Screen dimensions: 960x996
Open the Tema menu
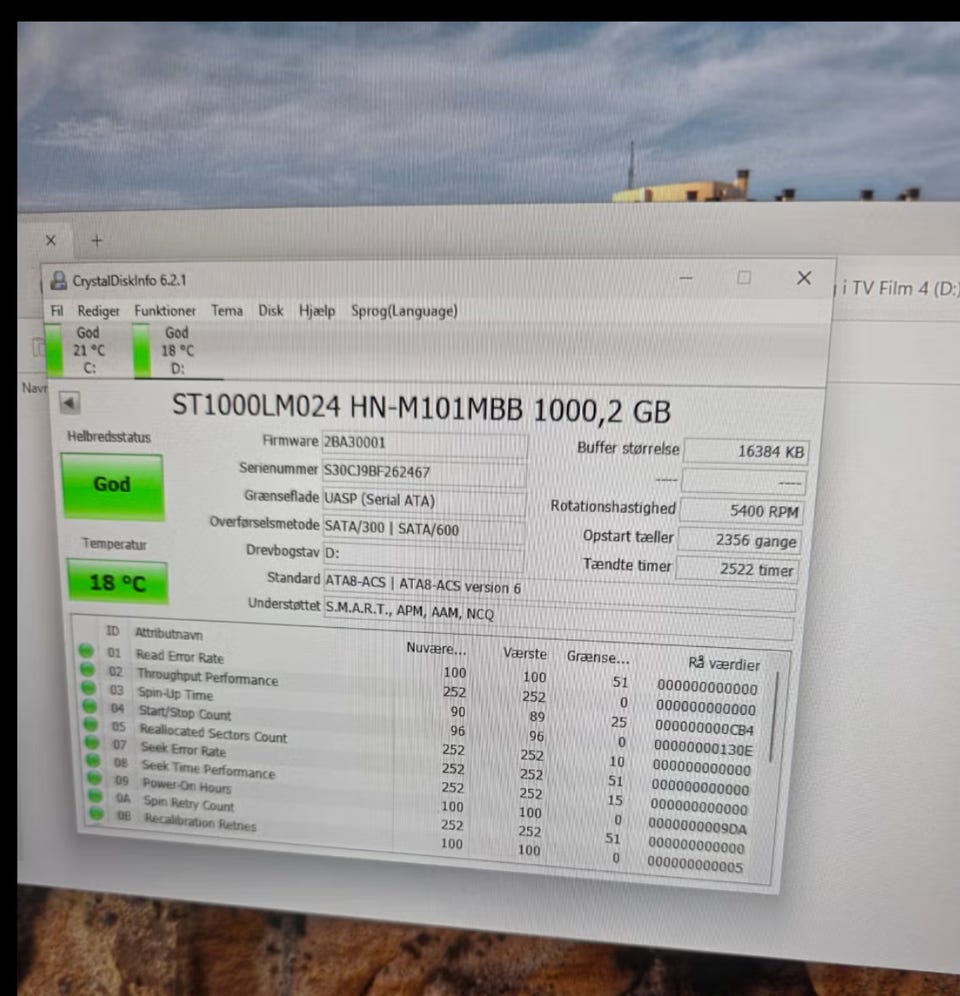(x=227, y=311)
